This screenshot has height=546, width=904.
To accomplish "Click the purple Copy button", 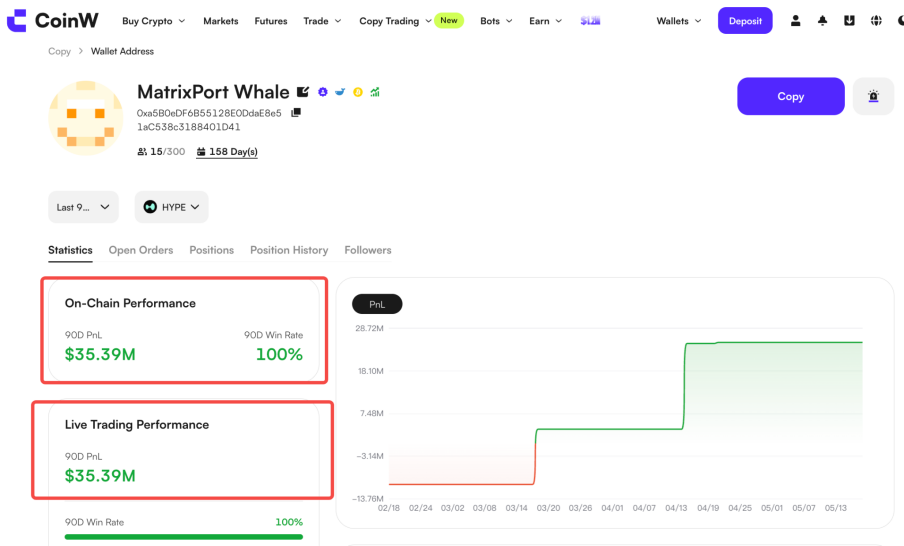I will coord(790,96).
